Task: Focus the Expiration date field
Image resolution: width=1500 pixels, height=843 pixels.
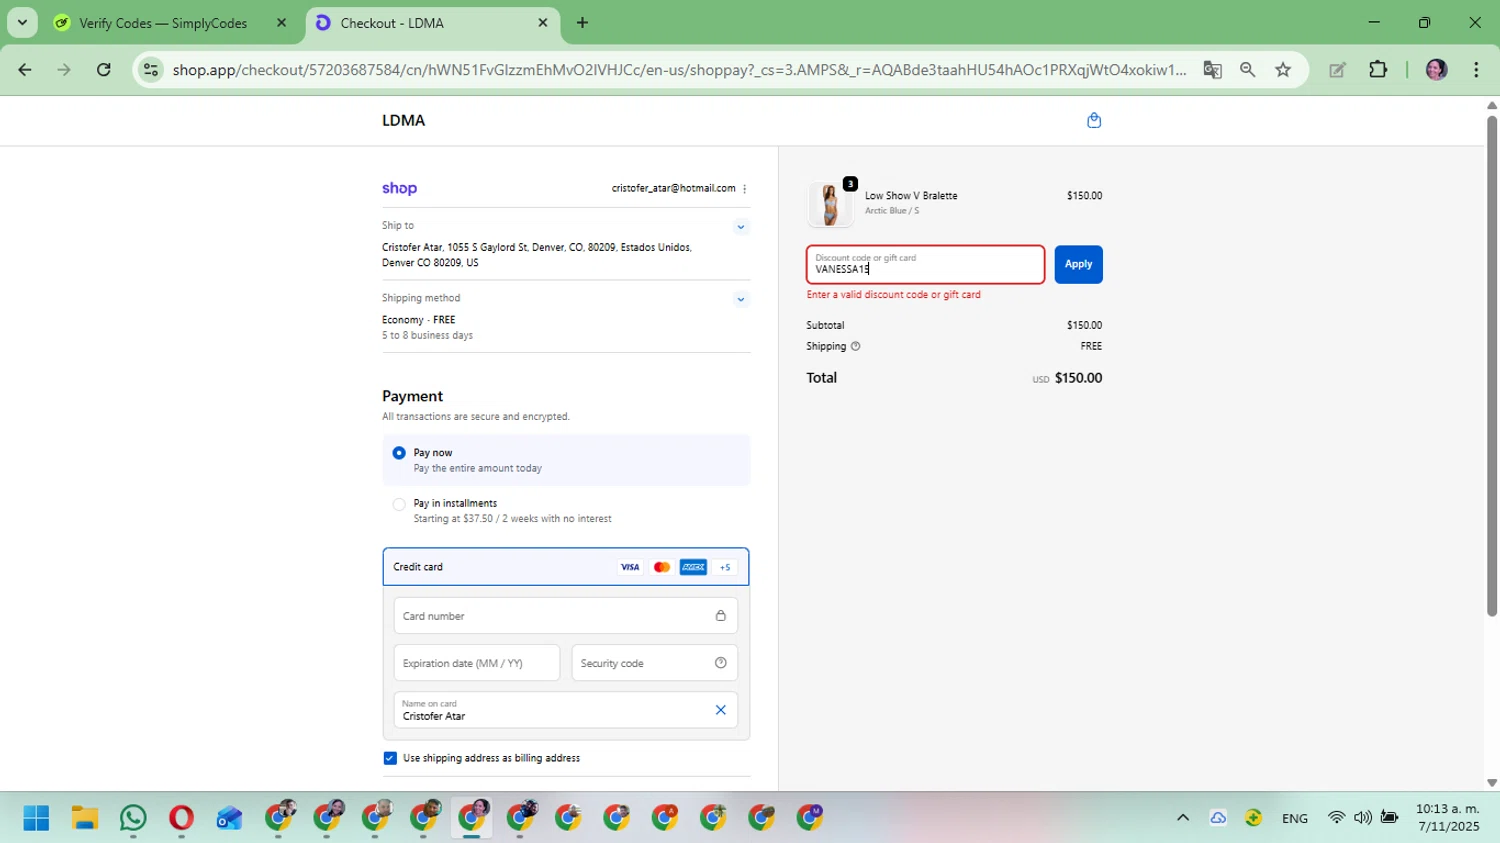Action: pyautogui.click(x=477, y=663)
